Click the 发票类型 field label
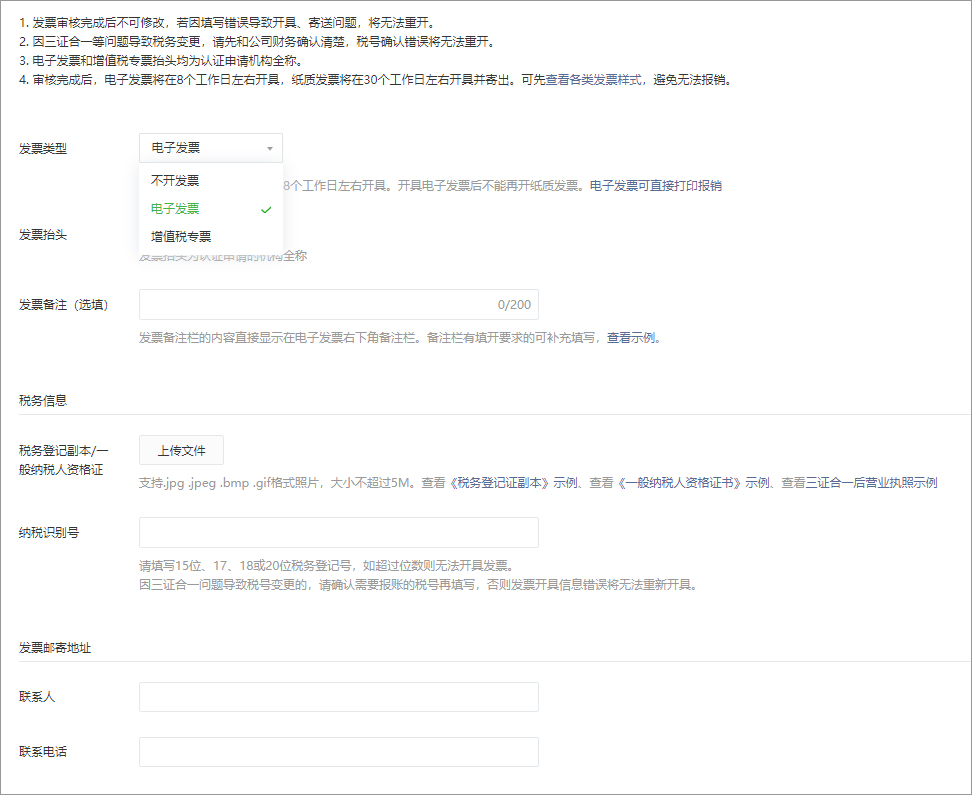Screen dimensions: 972x795 (43, 149)
